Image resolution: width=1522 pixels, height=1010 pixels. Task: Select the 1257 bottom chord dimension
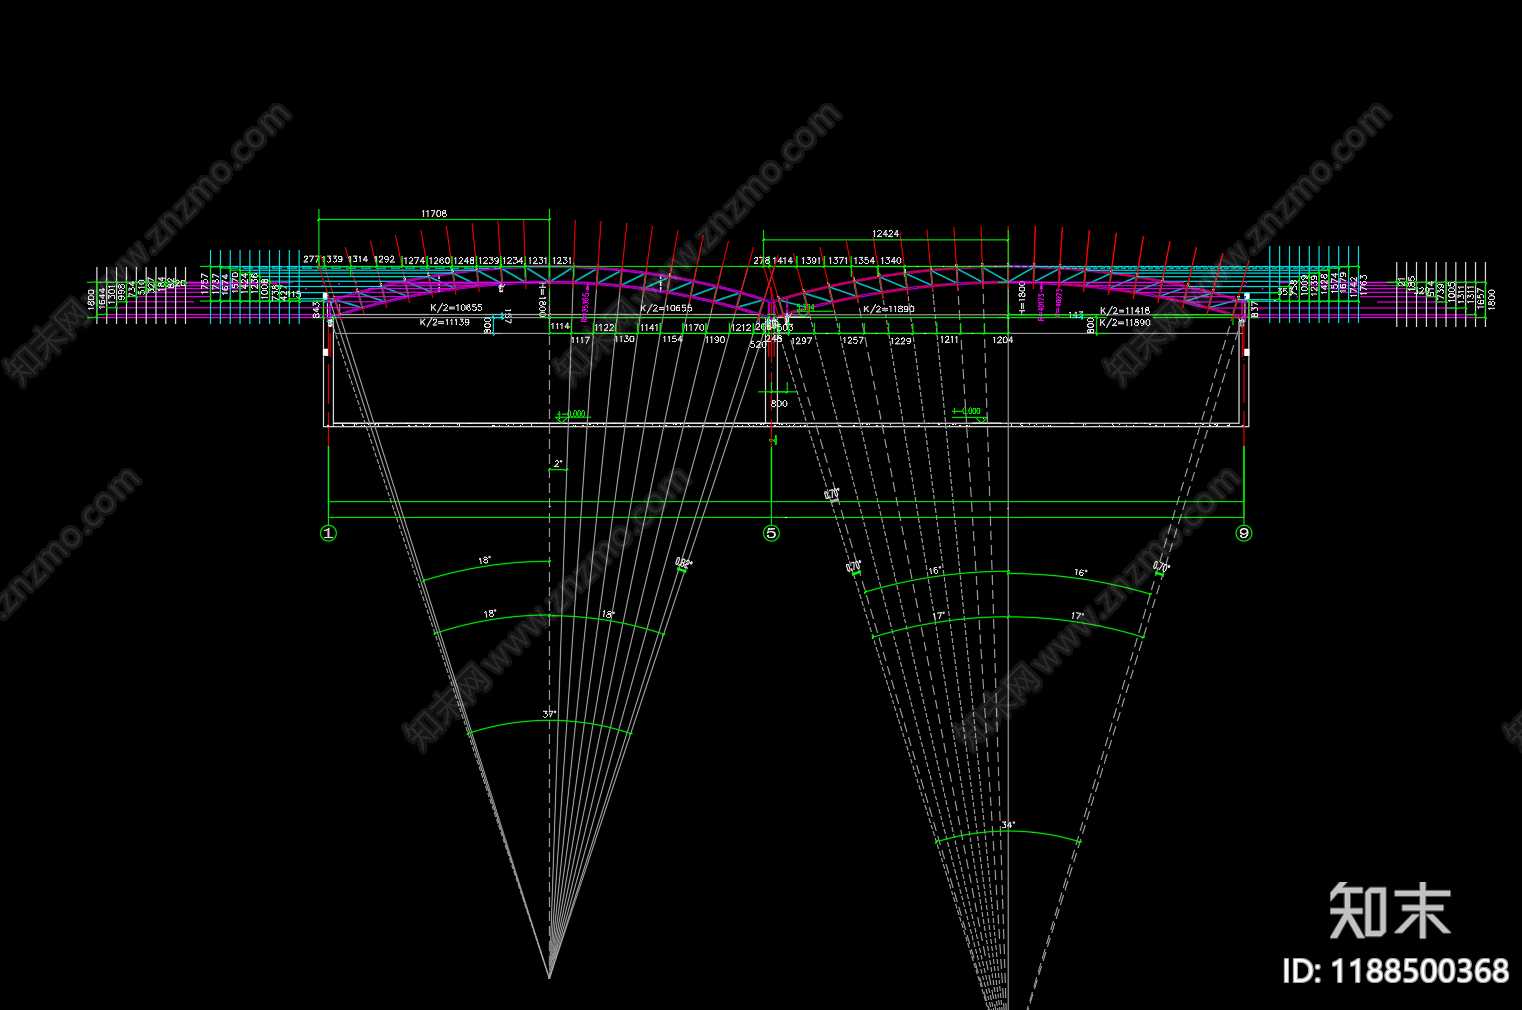coord(853,340)
